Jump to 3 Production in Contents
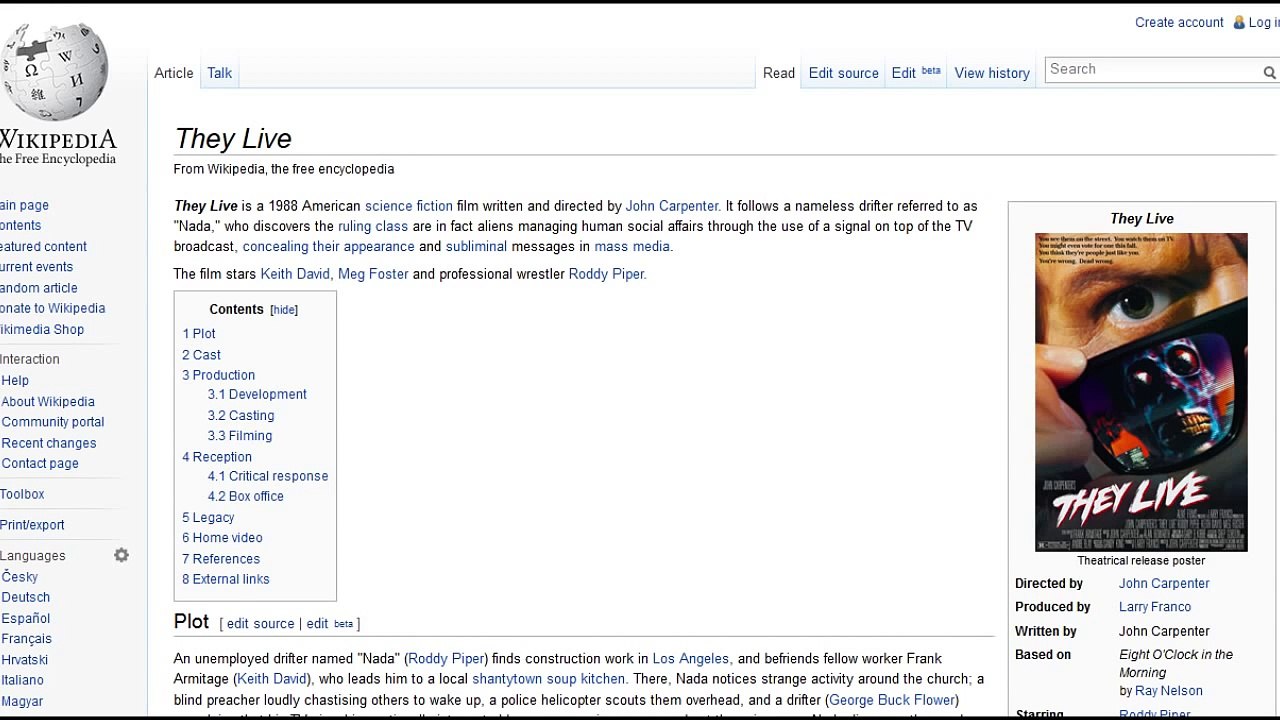This screenshot has width=1280, height=720. click(x=218, y=375)
